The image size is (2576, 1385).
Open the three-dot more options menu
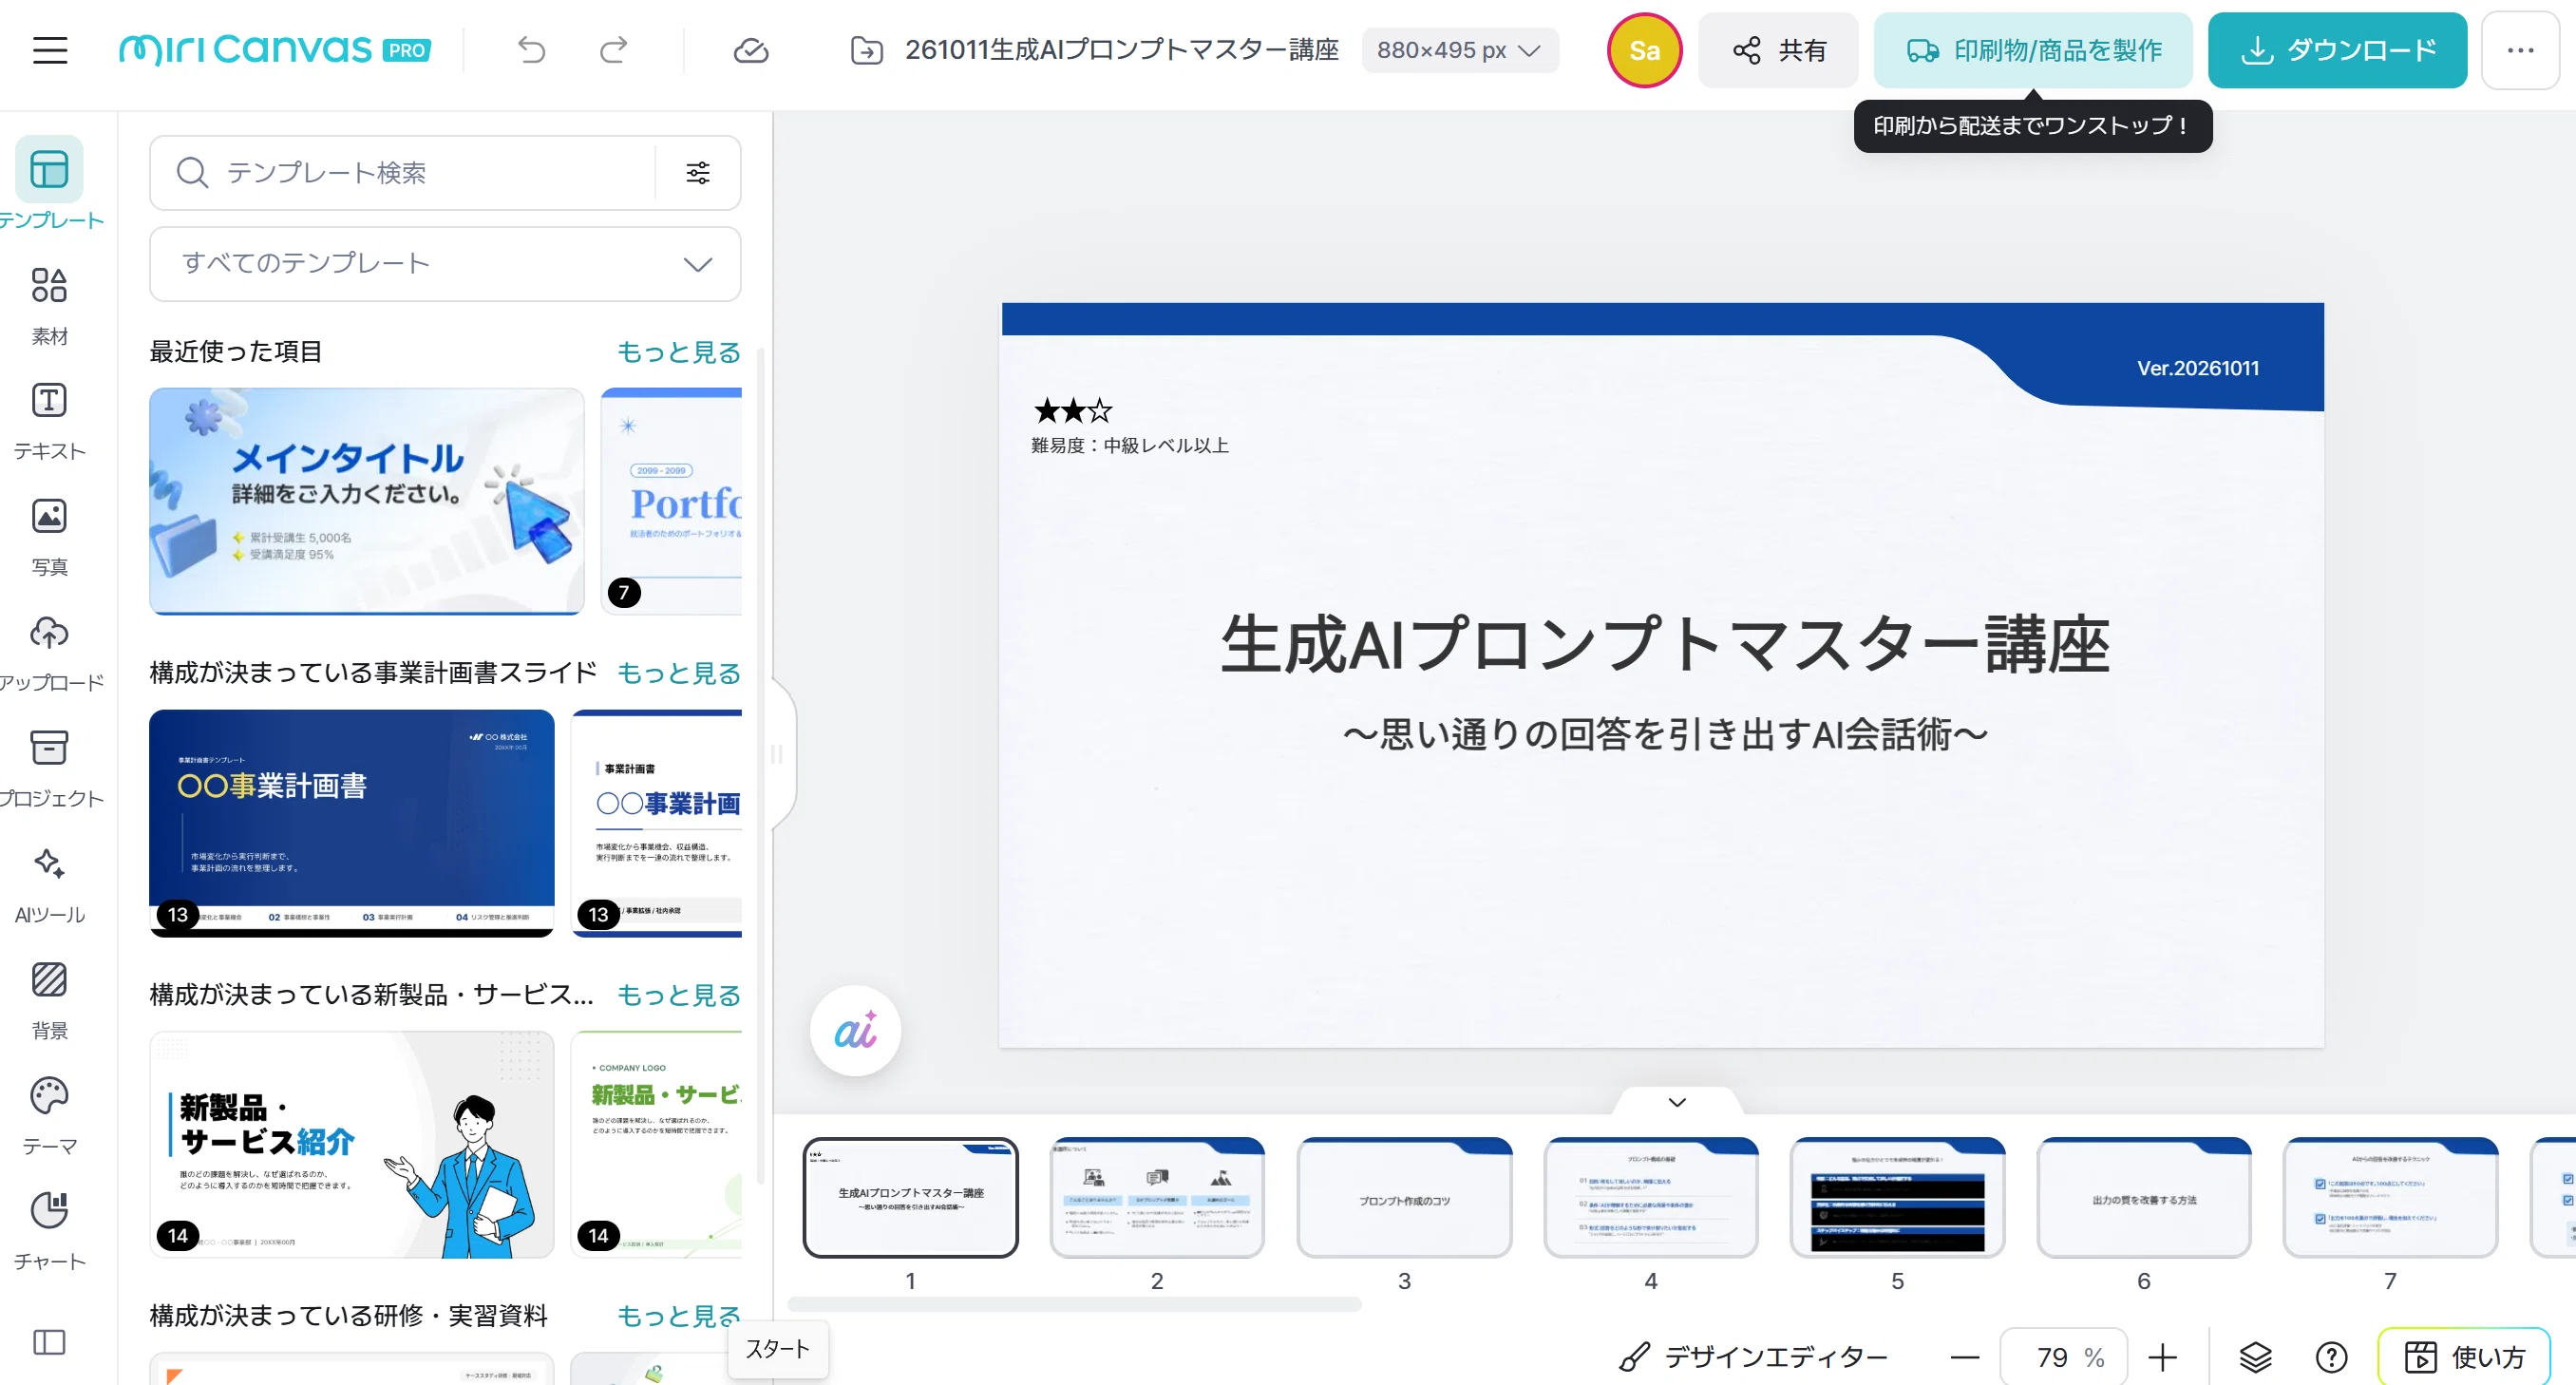click(x=2520, y=50)
